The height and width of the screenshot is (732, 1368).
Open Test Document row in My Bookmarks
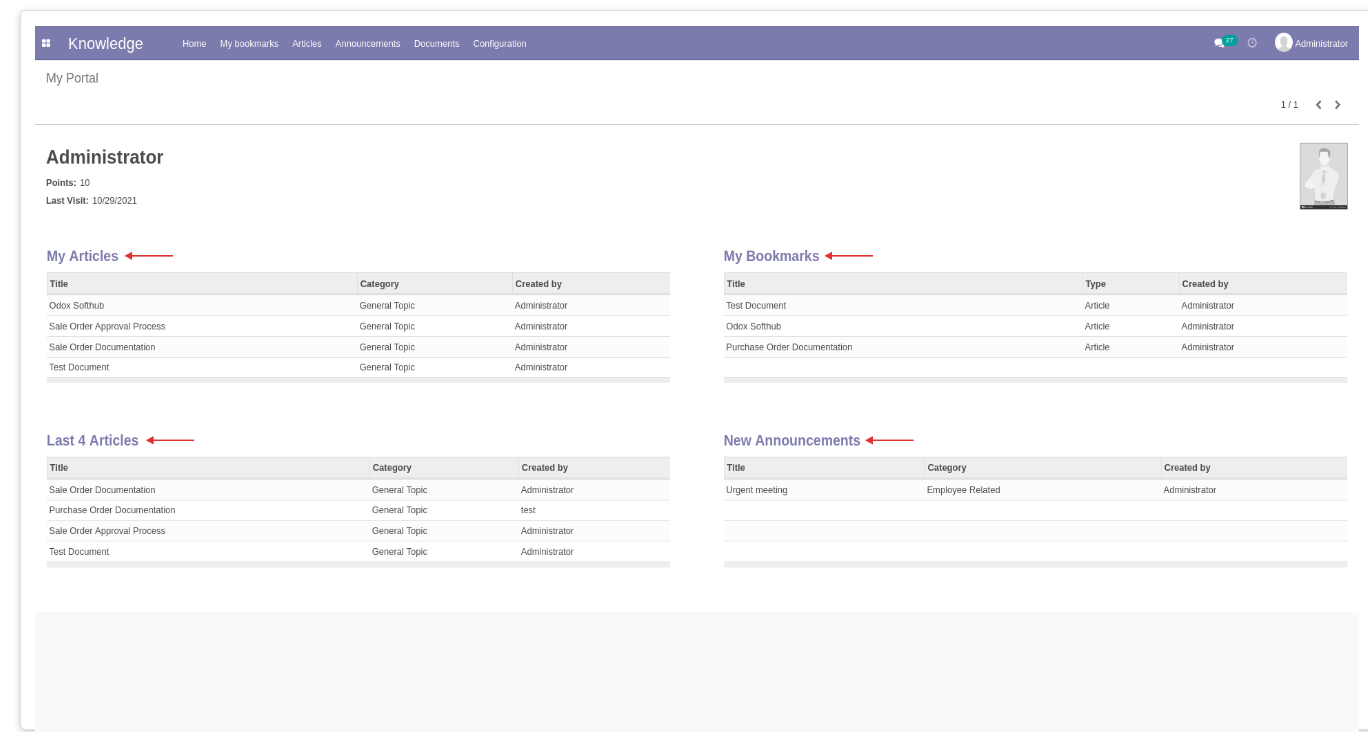click(x=1035, y=305)
